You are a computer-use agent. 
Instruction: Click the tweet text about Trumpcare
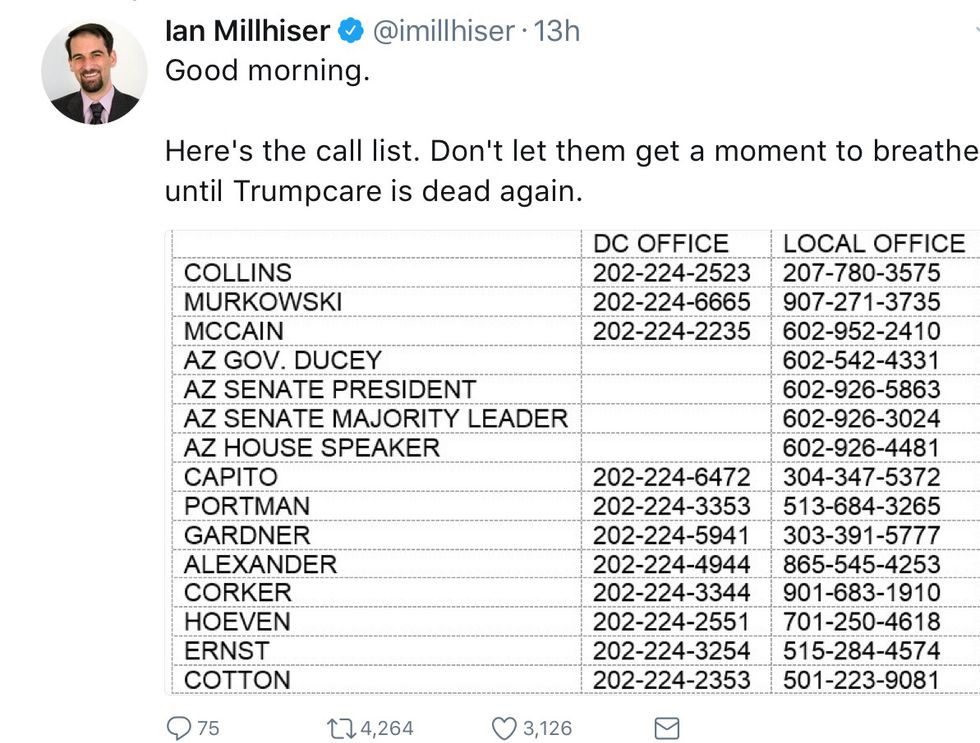pos(570,171)
